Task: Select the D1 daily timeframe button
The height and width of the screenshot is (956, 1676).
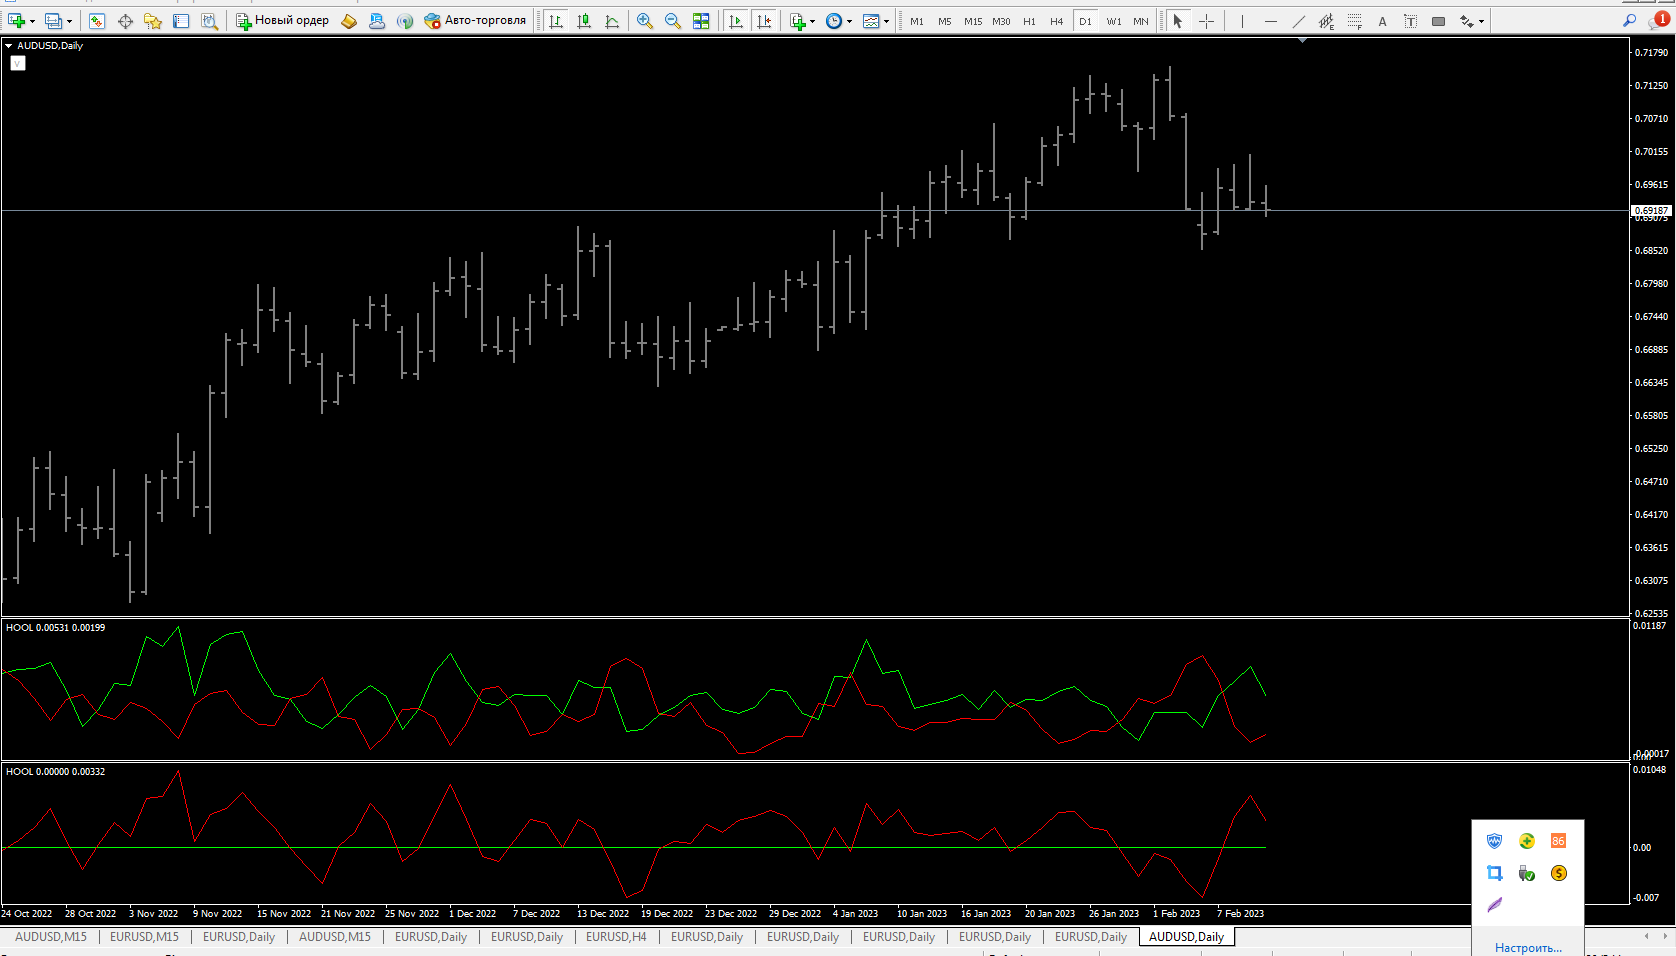Action: click(x=1085, y=21)
